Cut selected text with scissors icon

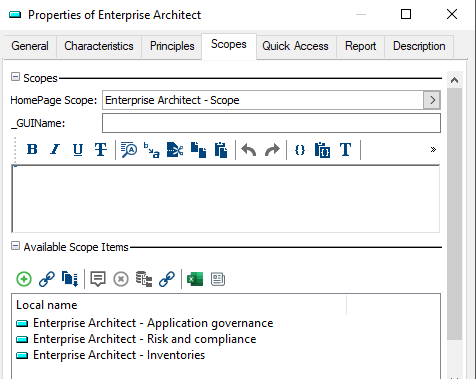coord(175,150)
